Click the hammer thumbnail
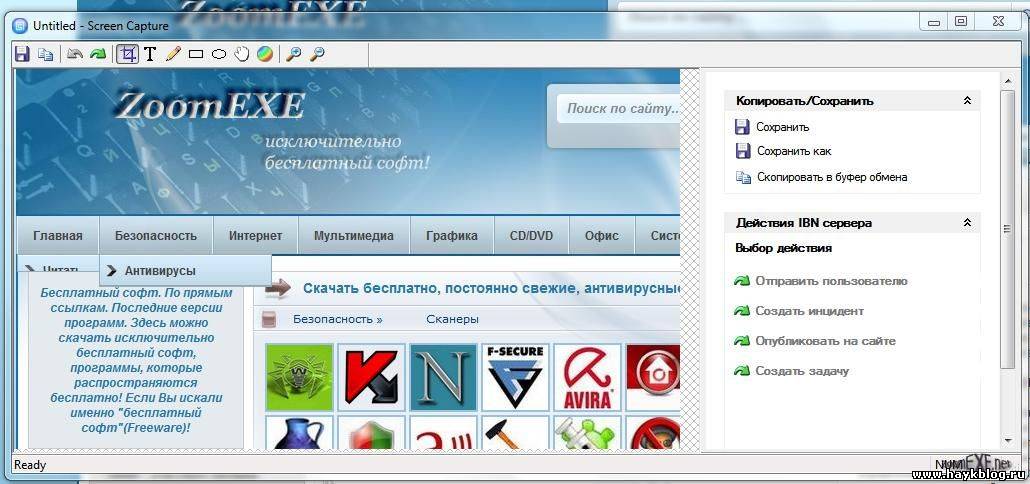The height and width of the screenshot is (484, 1030). [x=515, y=433]
